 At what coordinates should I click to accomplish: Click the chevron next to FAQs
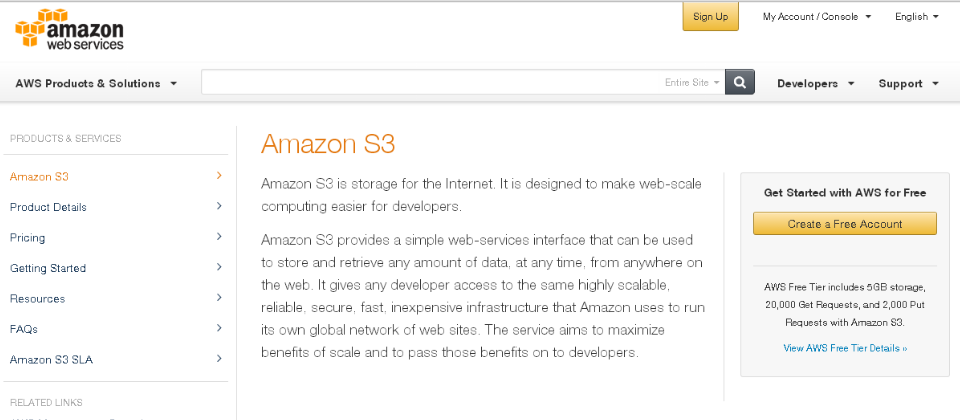(x=219, y=329)
